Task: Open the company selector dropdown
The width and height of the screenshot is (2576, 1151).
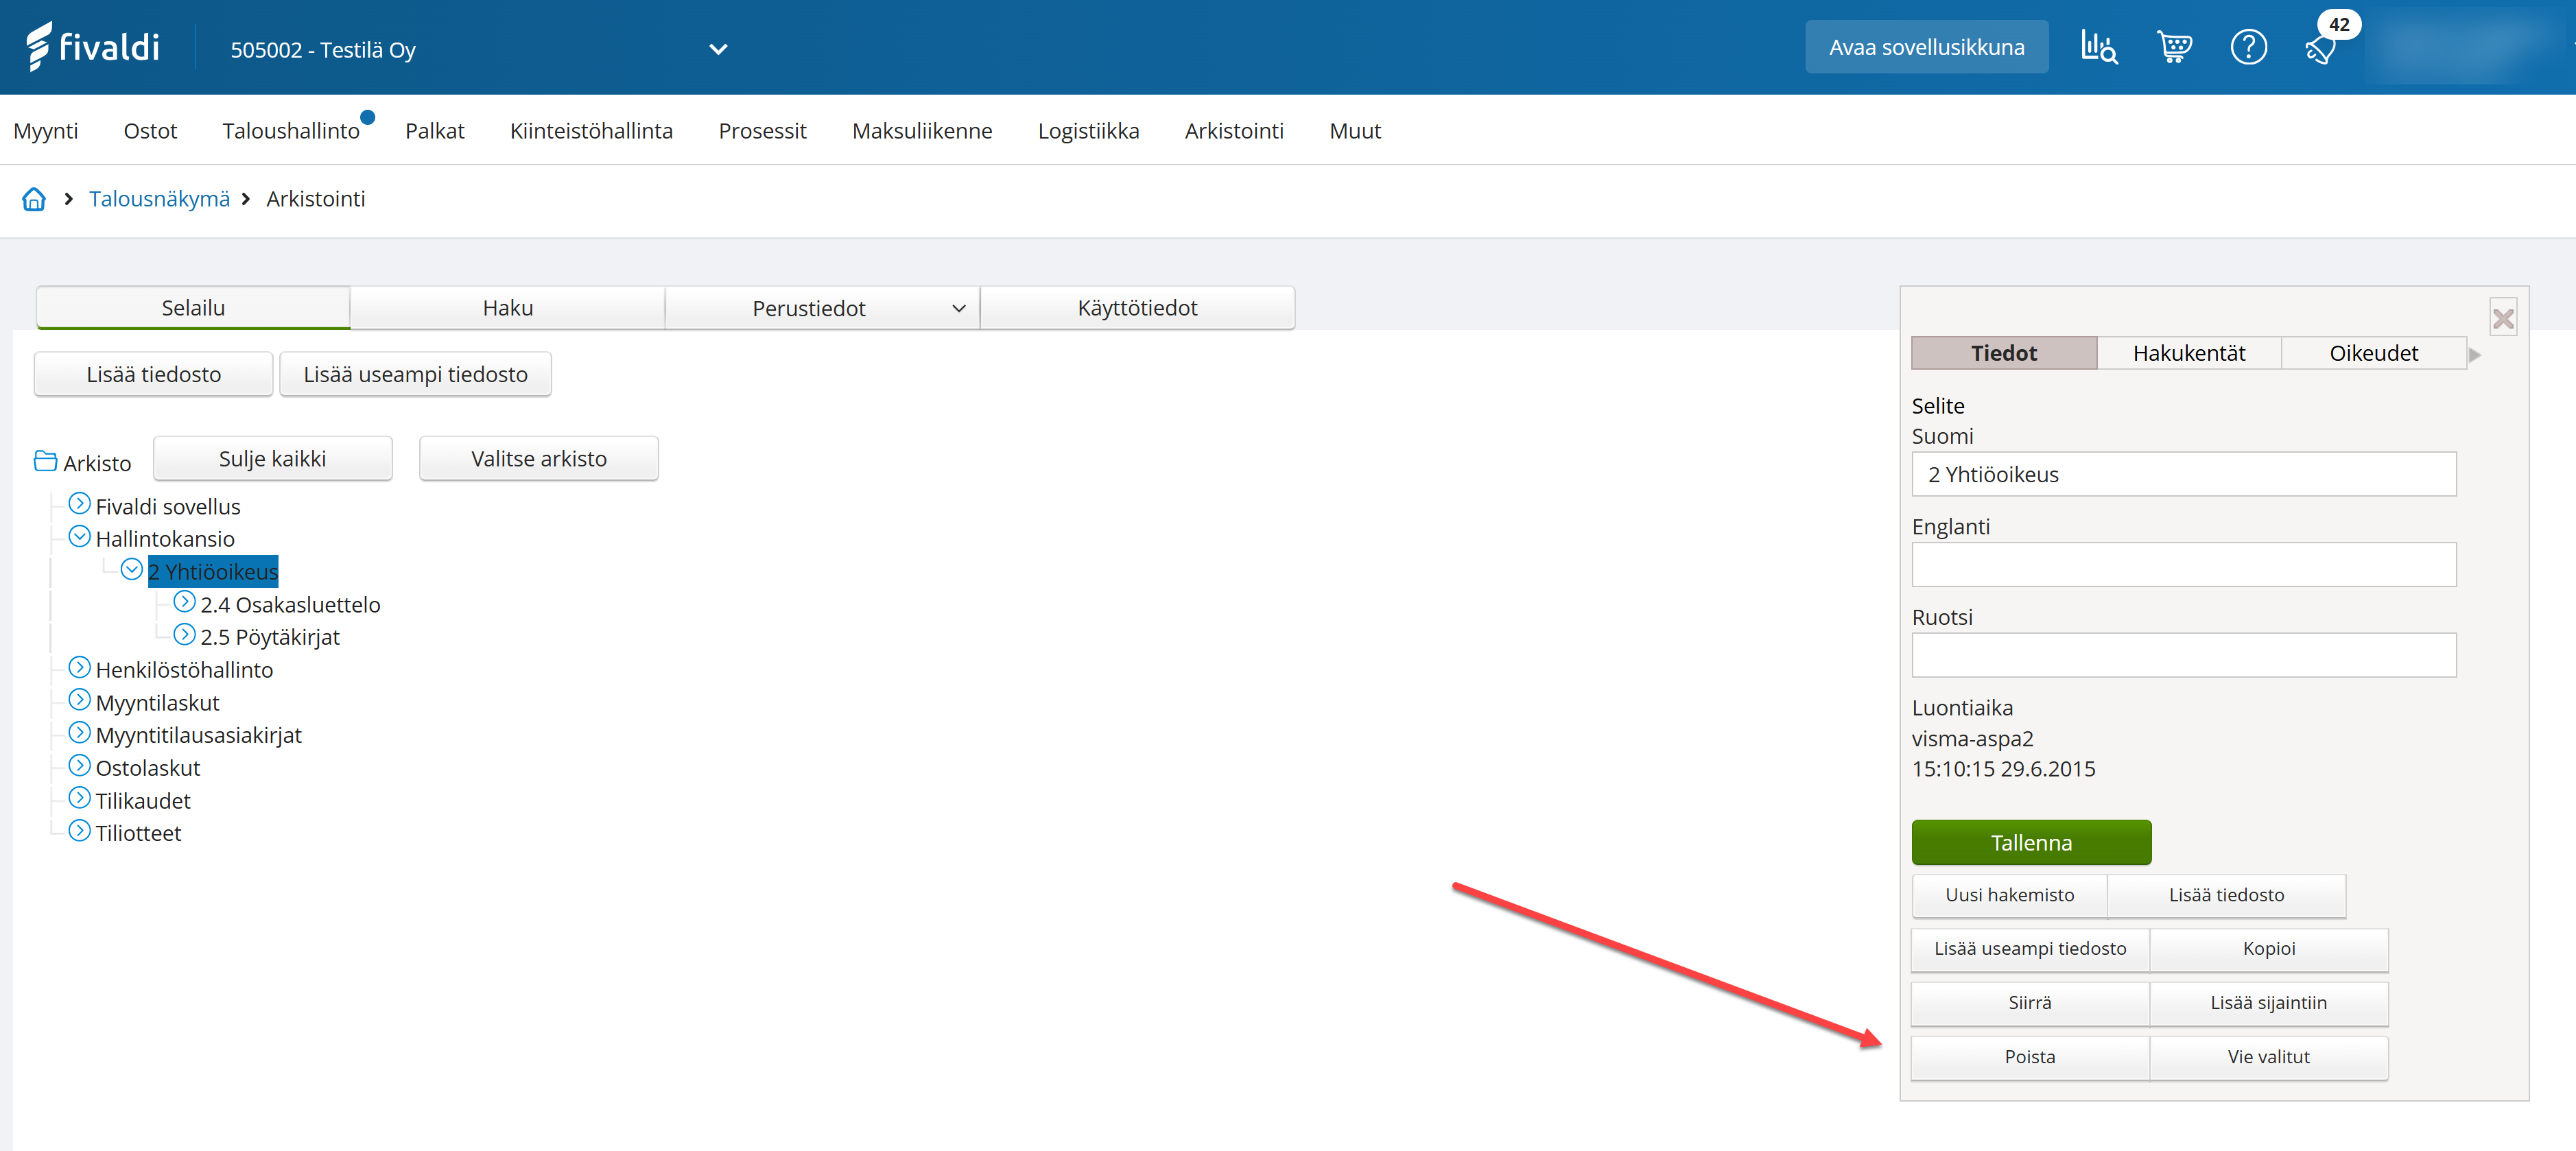Action: pyautogui.click(x=717, y=49)
